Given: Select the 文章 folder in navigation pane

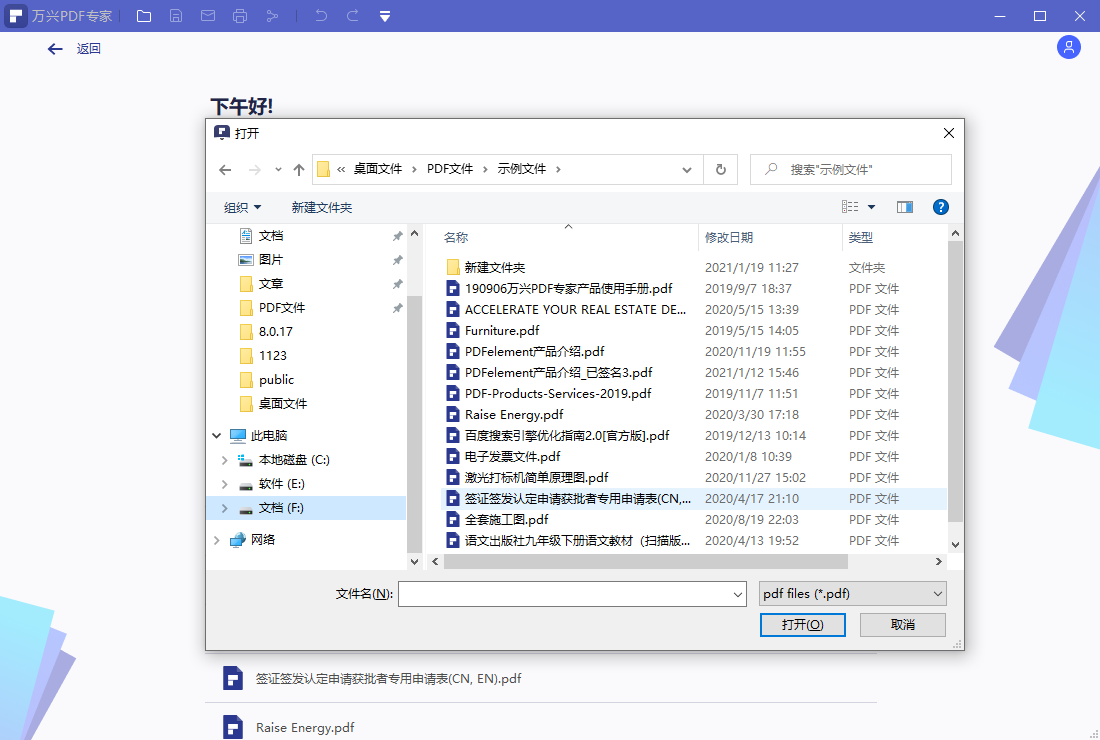Looking at the screenshot, I should (x=271, y=283).
